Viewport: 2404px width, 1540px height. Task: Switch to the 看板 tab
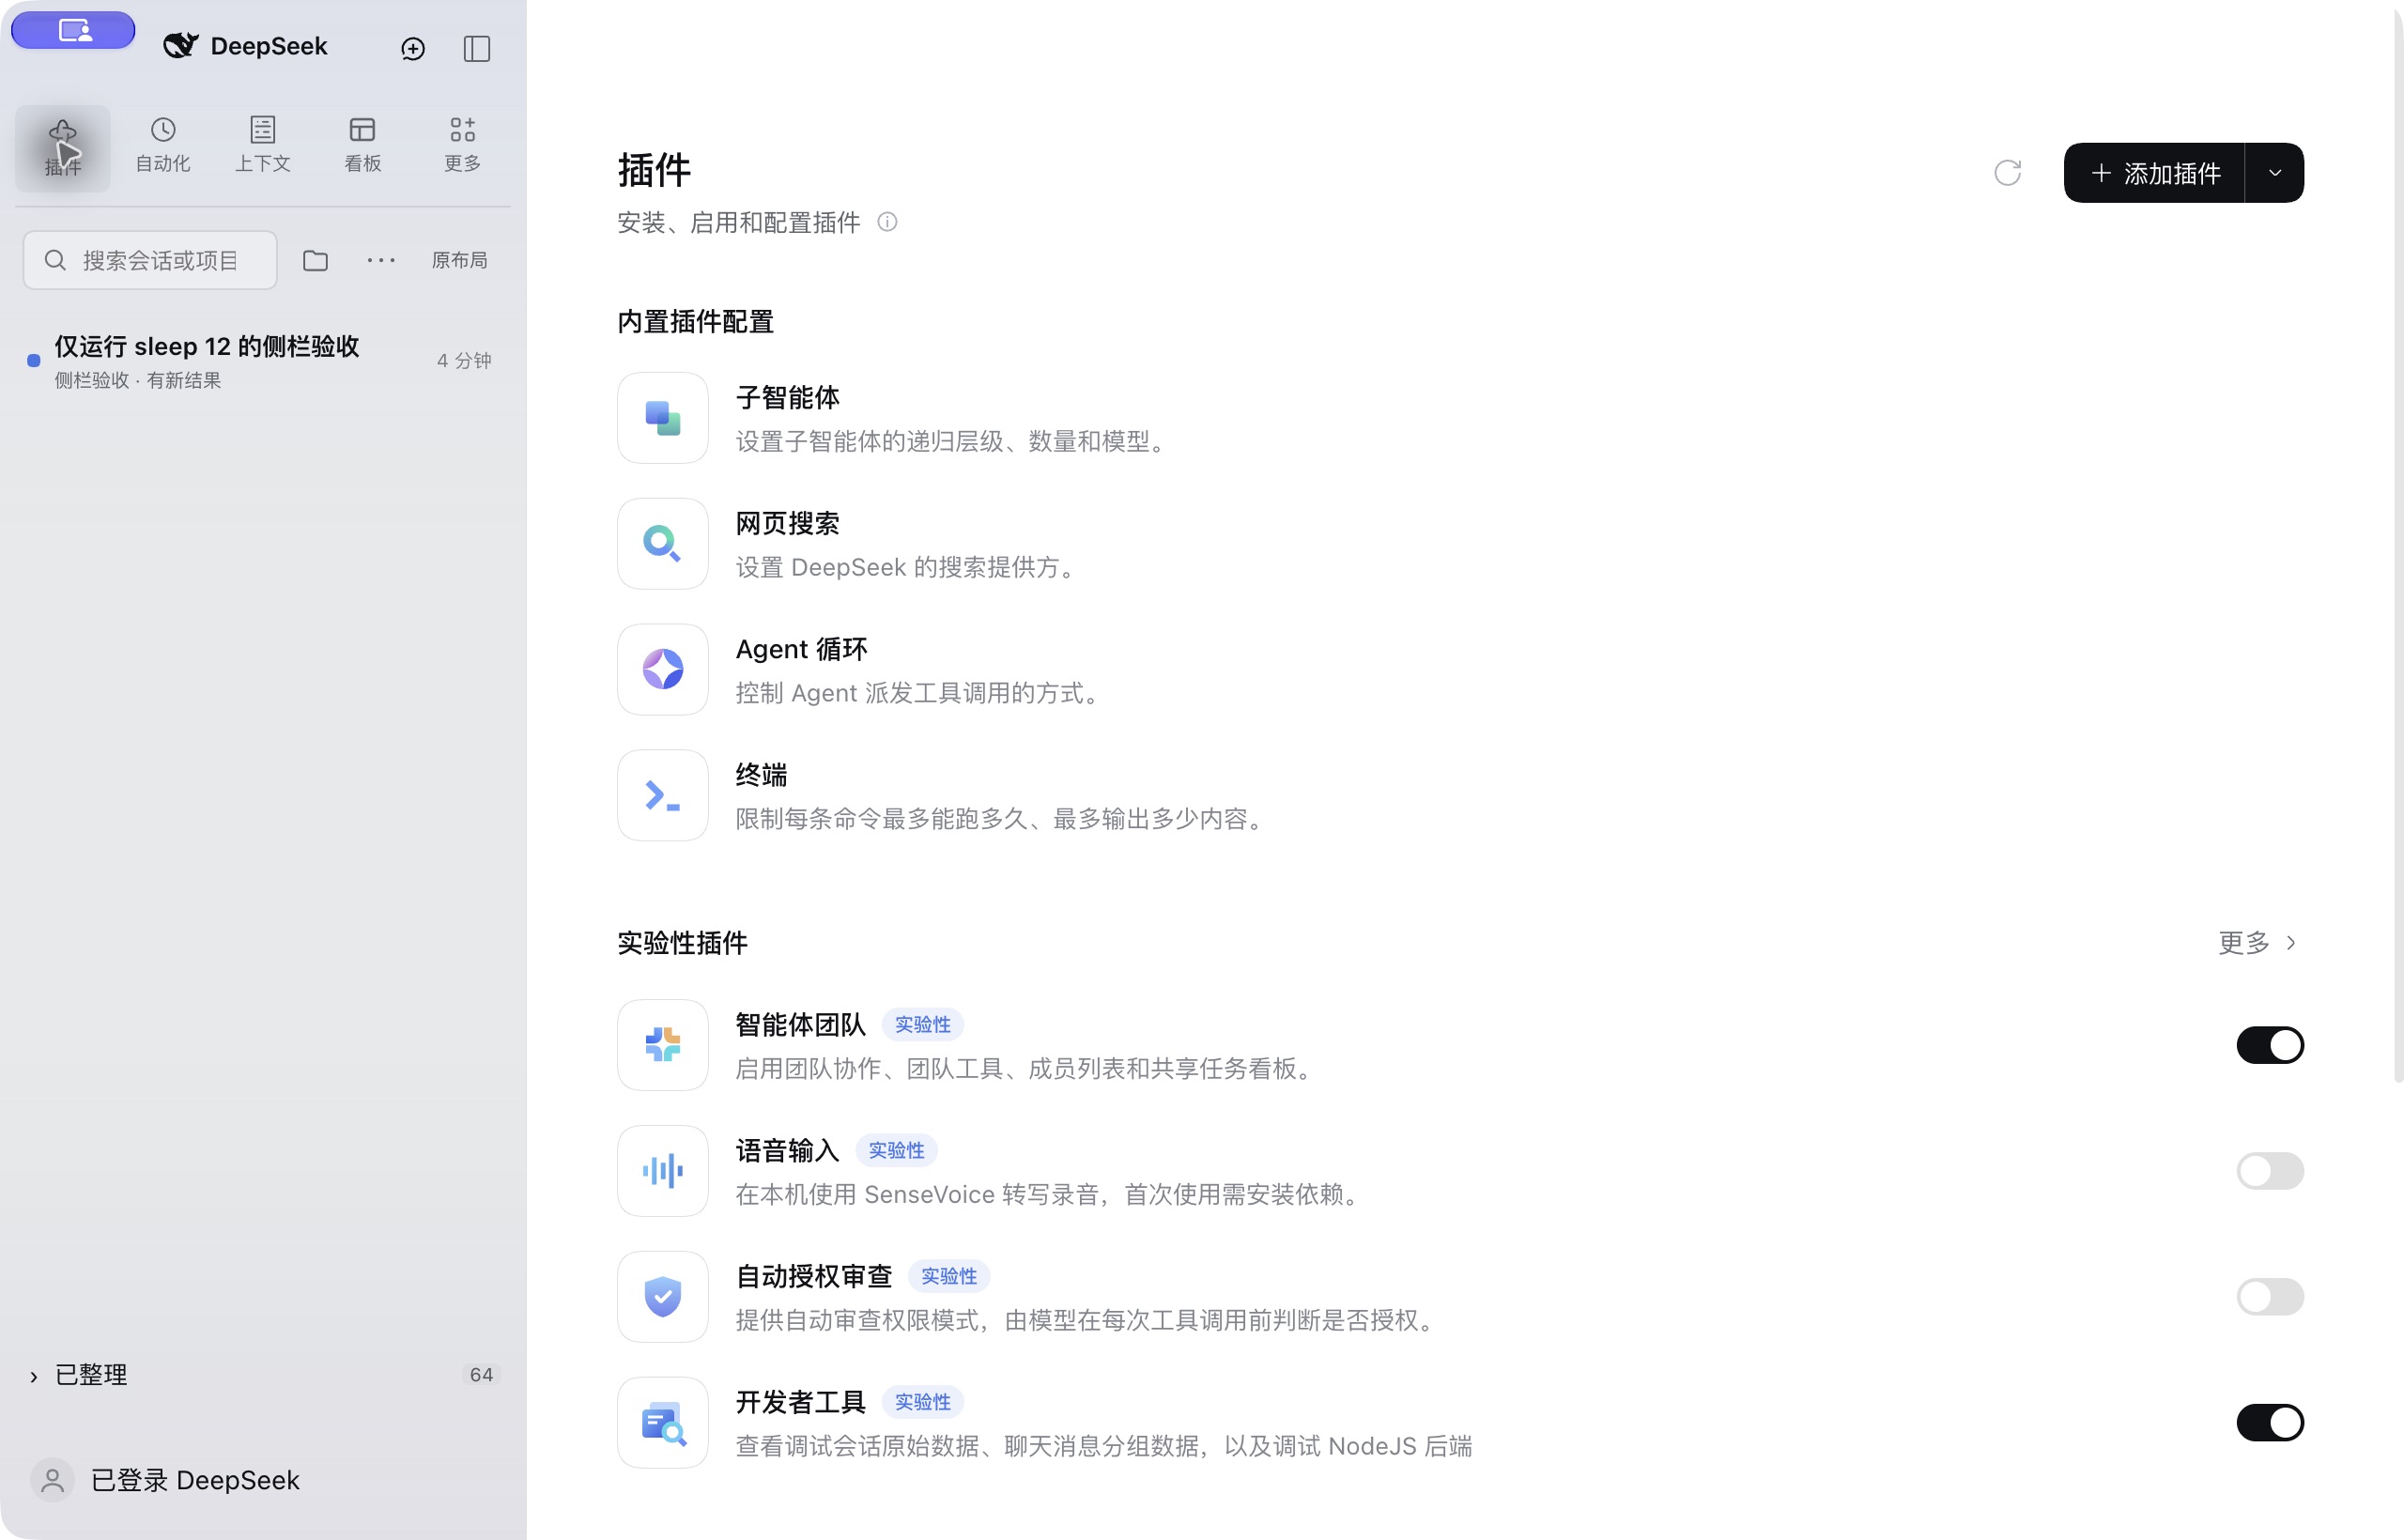pyautogui.click(x=363, y=146)
